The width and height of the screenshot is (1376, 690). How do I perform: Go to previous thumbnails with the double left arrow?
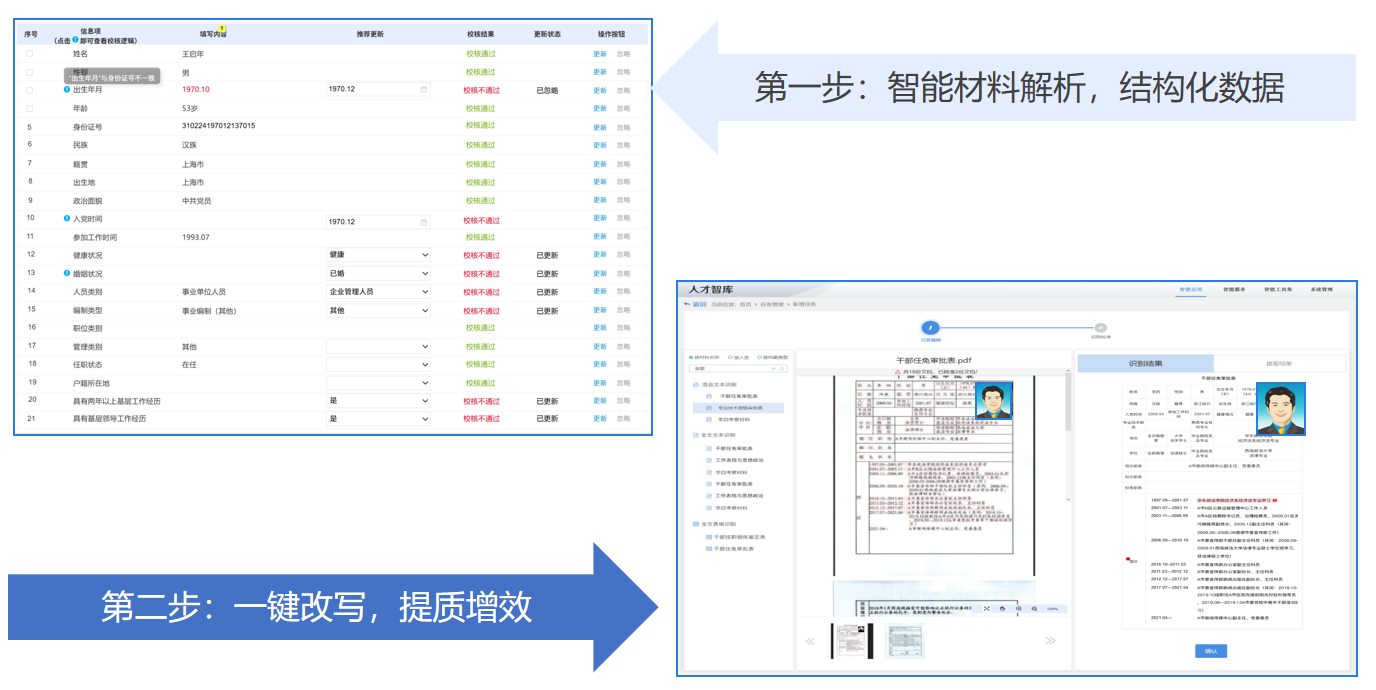pyautogui.click(x=810, y=641)
